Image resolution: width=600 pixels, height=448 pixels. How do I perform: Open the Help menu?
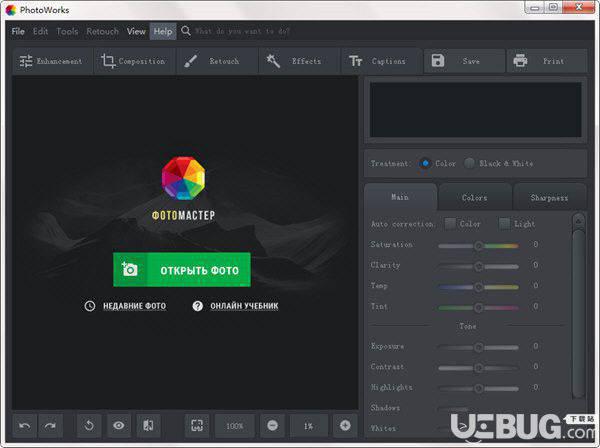(163, 31)
